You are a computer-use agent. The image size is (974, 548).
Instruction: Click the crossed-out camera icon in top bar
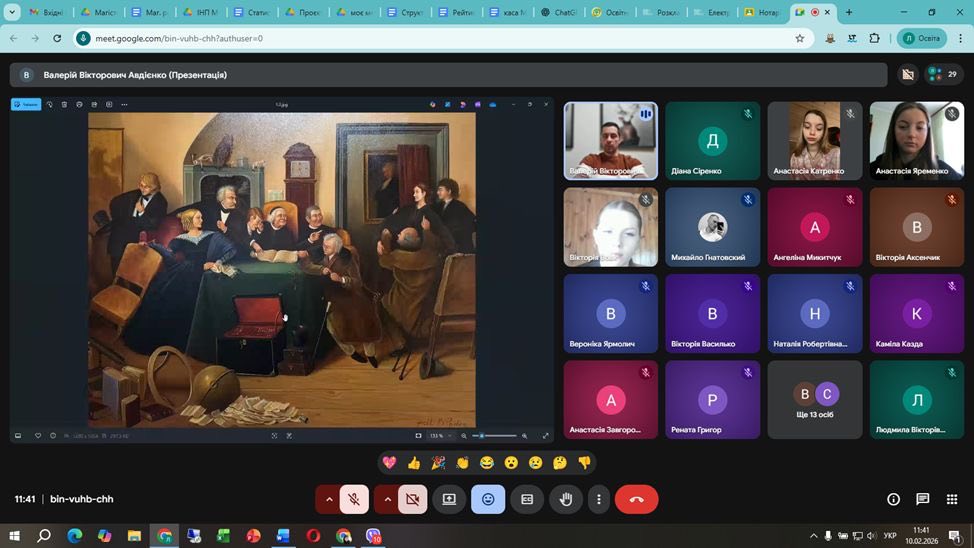(x=908, y=75)
